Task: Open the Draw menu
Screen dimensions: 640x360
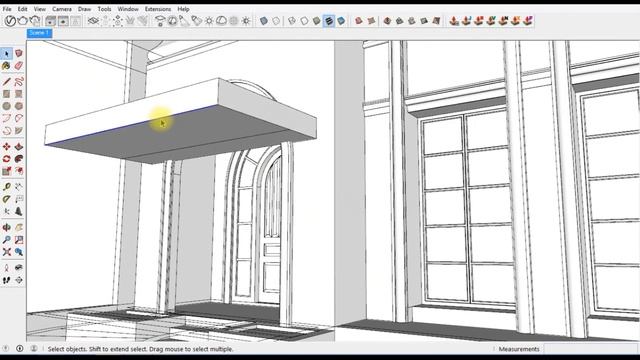Action: coord(84,9)
